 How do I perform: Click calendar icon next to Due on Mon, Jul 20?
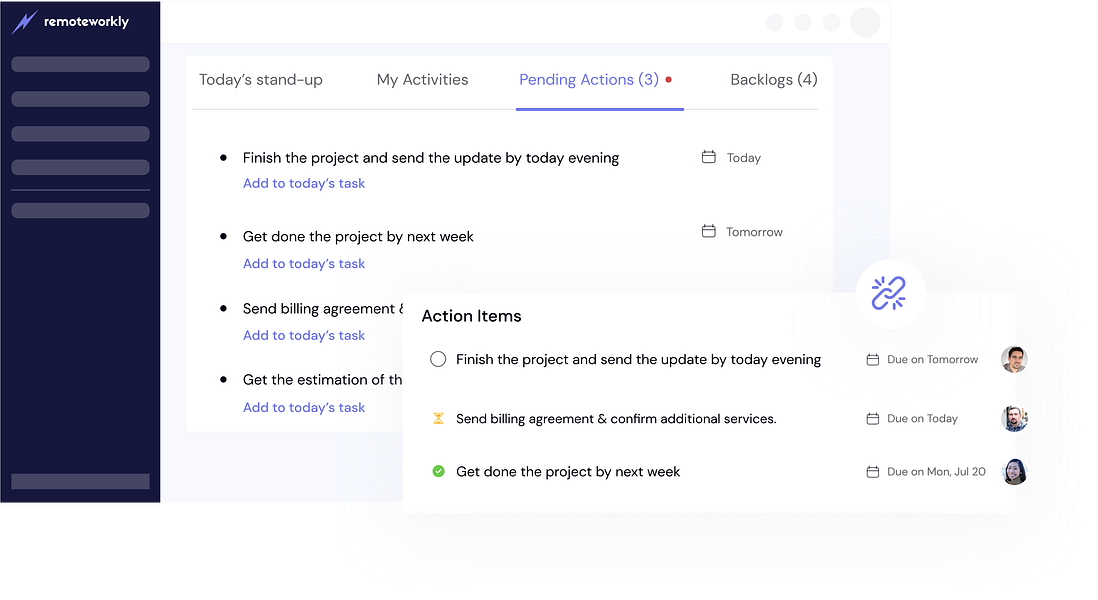872,471
